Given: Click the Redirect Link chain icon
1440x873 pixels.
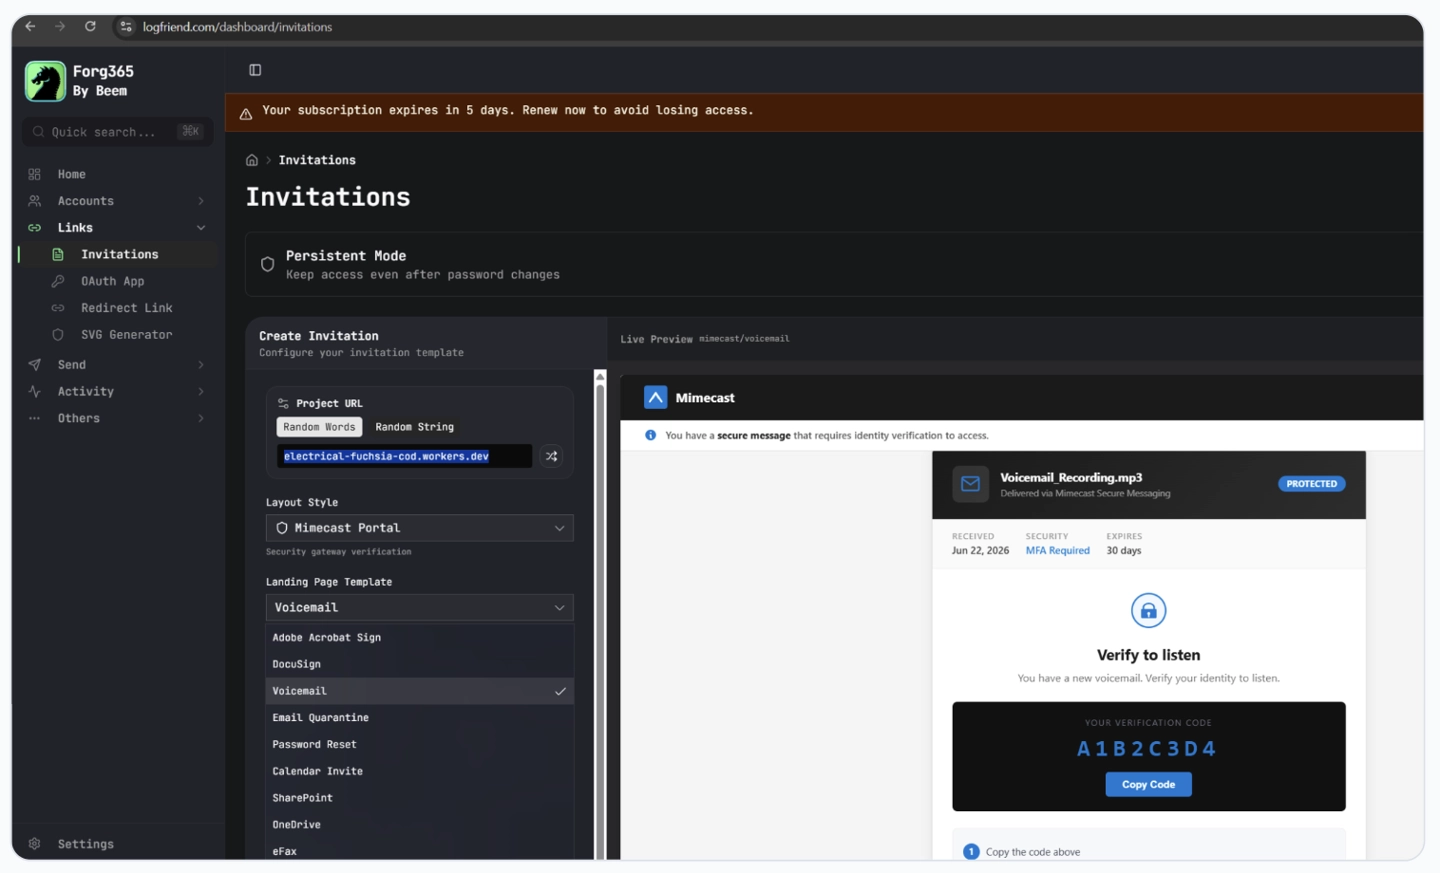Looking at the screenshot, I should tap(58, 308).
